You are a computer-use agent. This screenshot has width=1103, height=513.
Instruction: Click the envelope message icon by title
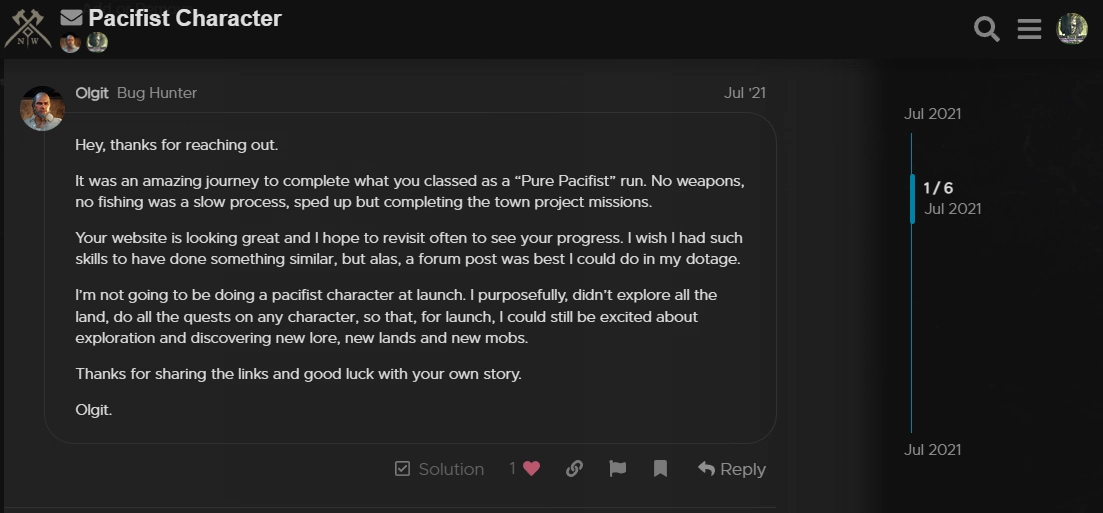point(71,18)
